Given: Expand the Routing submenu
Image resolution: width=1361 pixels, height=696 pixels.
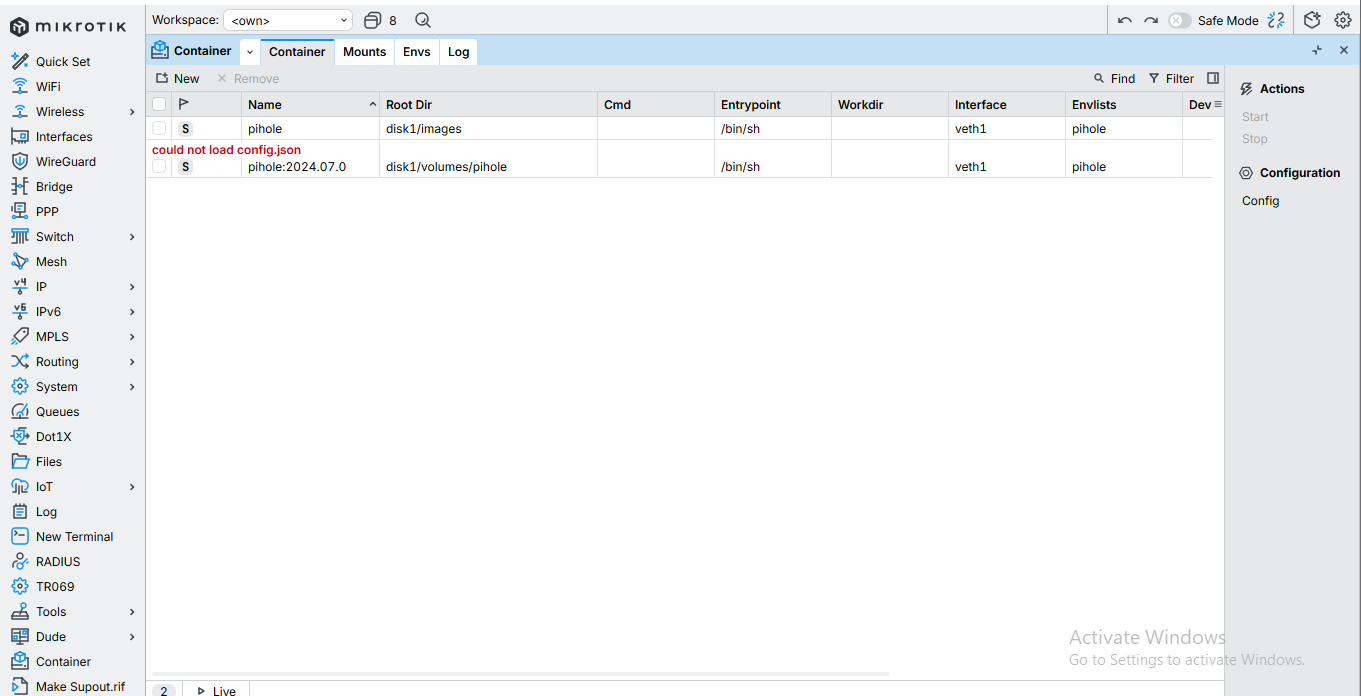Looking at the screenshot, I should tap(132, 362).
